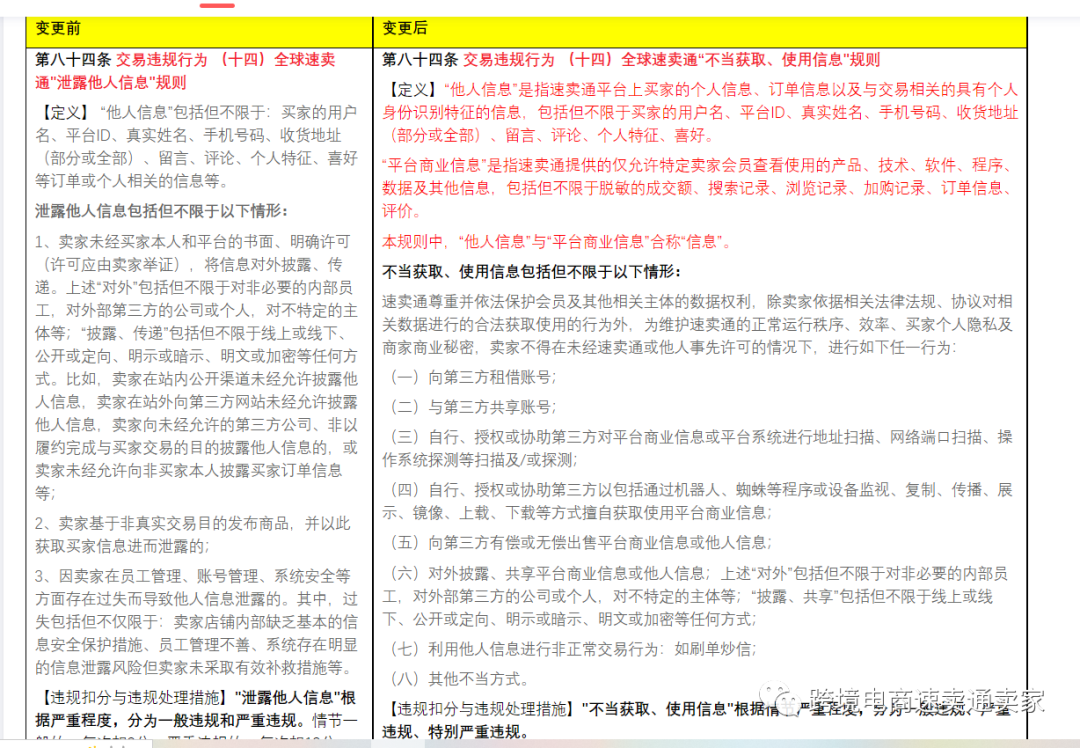1080x748 pixels.
Task: Click item (一)向第三方租借账号
Action: point(470,377)
